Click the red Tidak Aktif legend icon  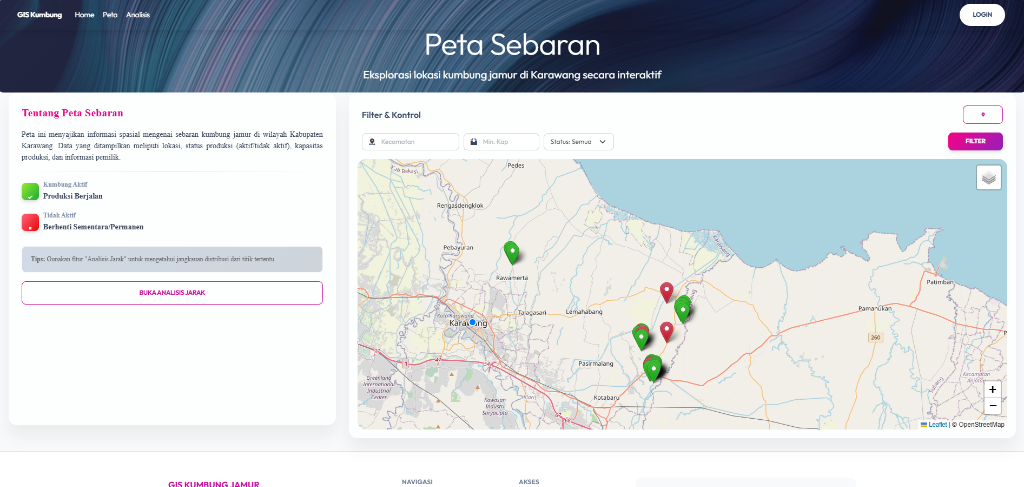point(30,223)
